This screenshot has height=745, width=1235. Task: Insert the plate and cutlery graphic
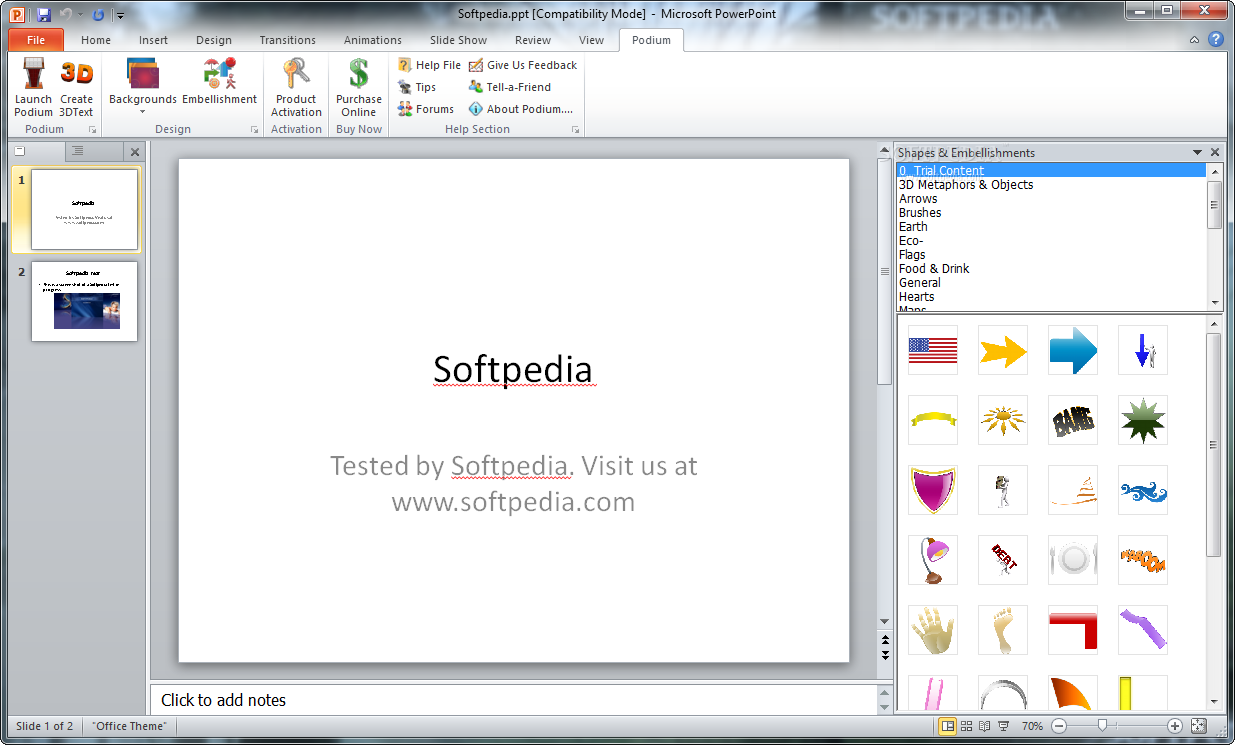tap(1073, 560)
